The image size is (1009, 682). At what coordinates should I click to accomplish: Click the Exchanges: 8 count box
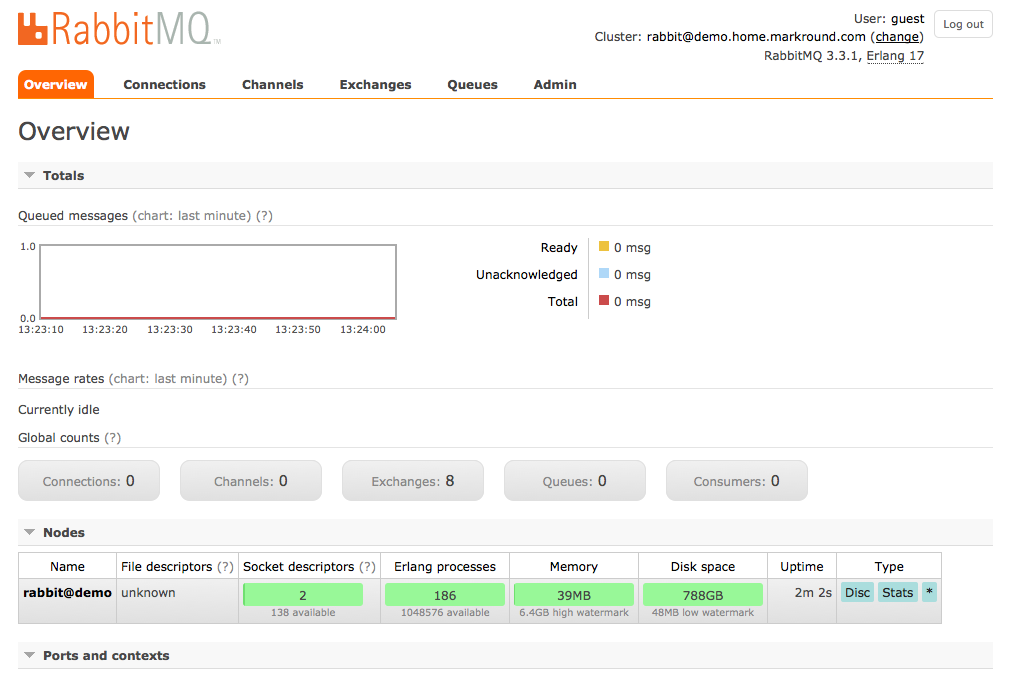point(413,481)
